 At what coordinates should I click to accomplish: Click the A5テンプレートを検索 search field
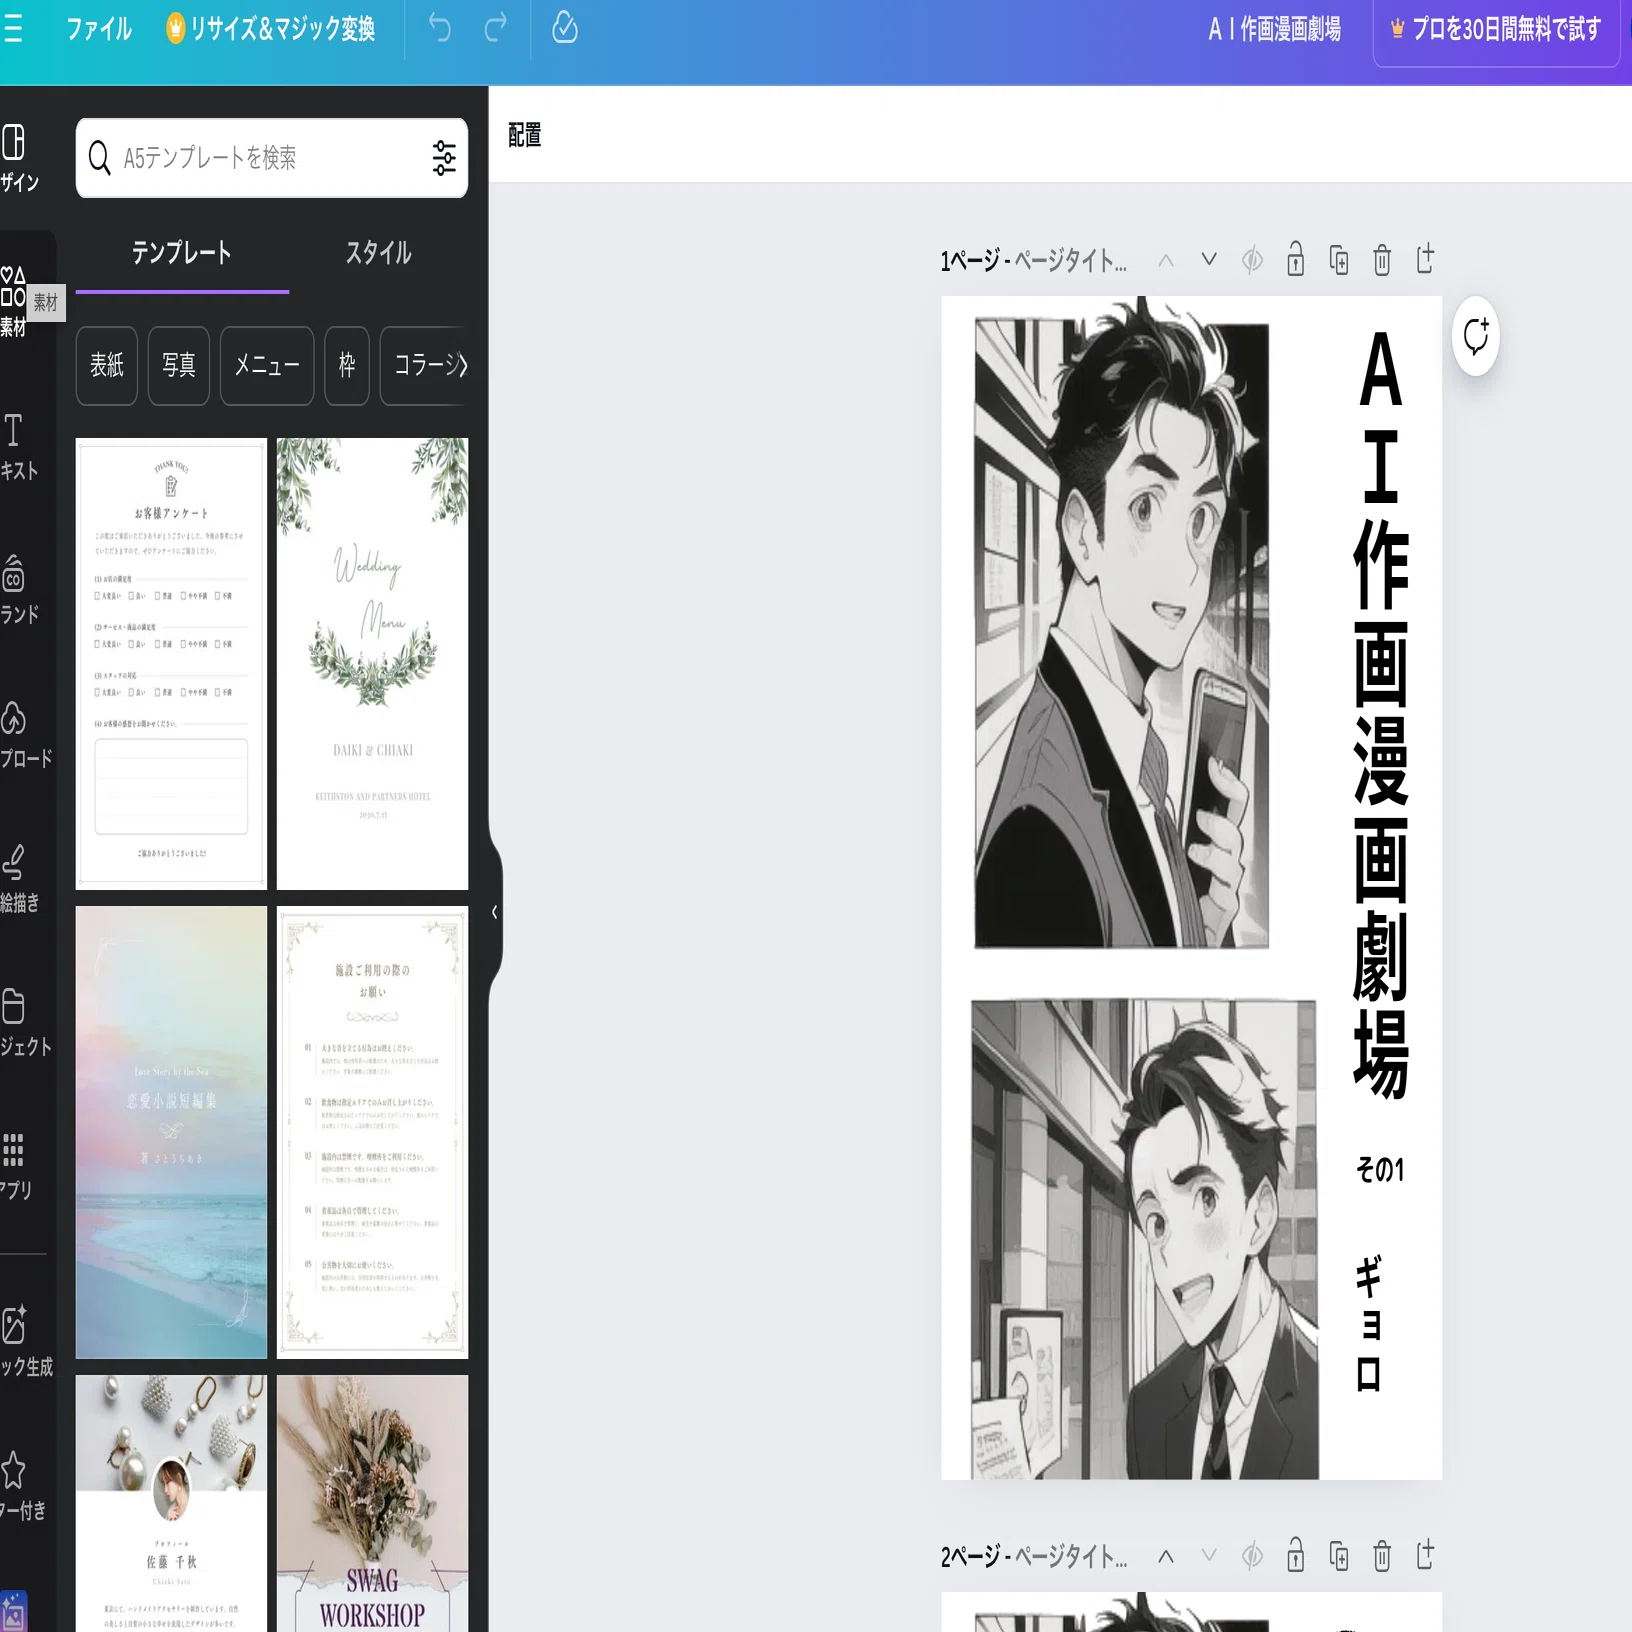(260, 158)
